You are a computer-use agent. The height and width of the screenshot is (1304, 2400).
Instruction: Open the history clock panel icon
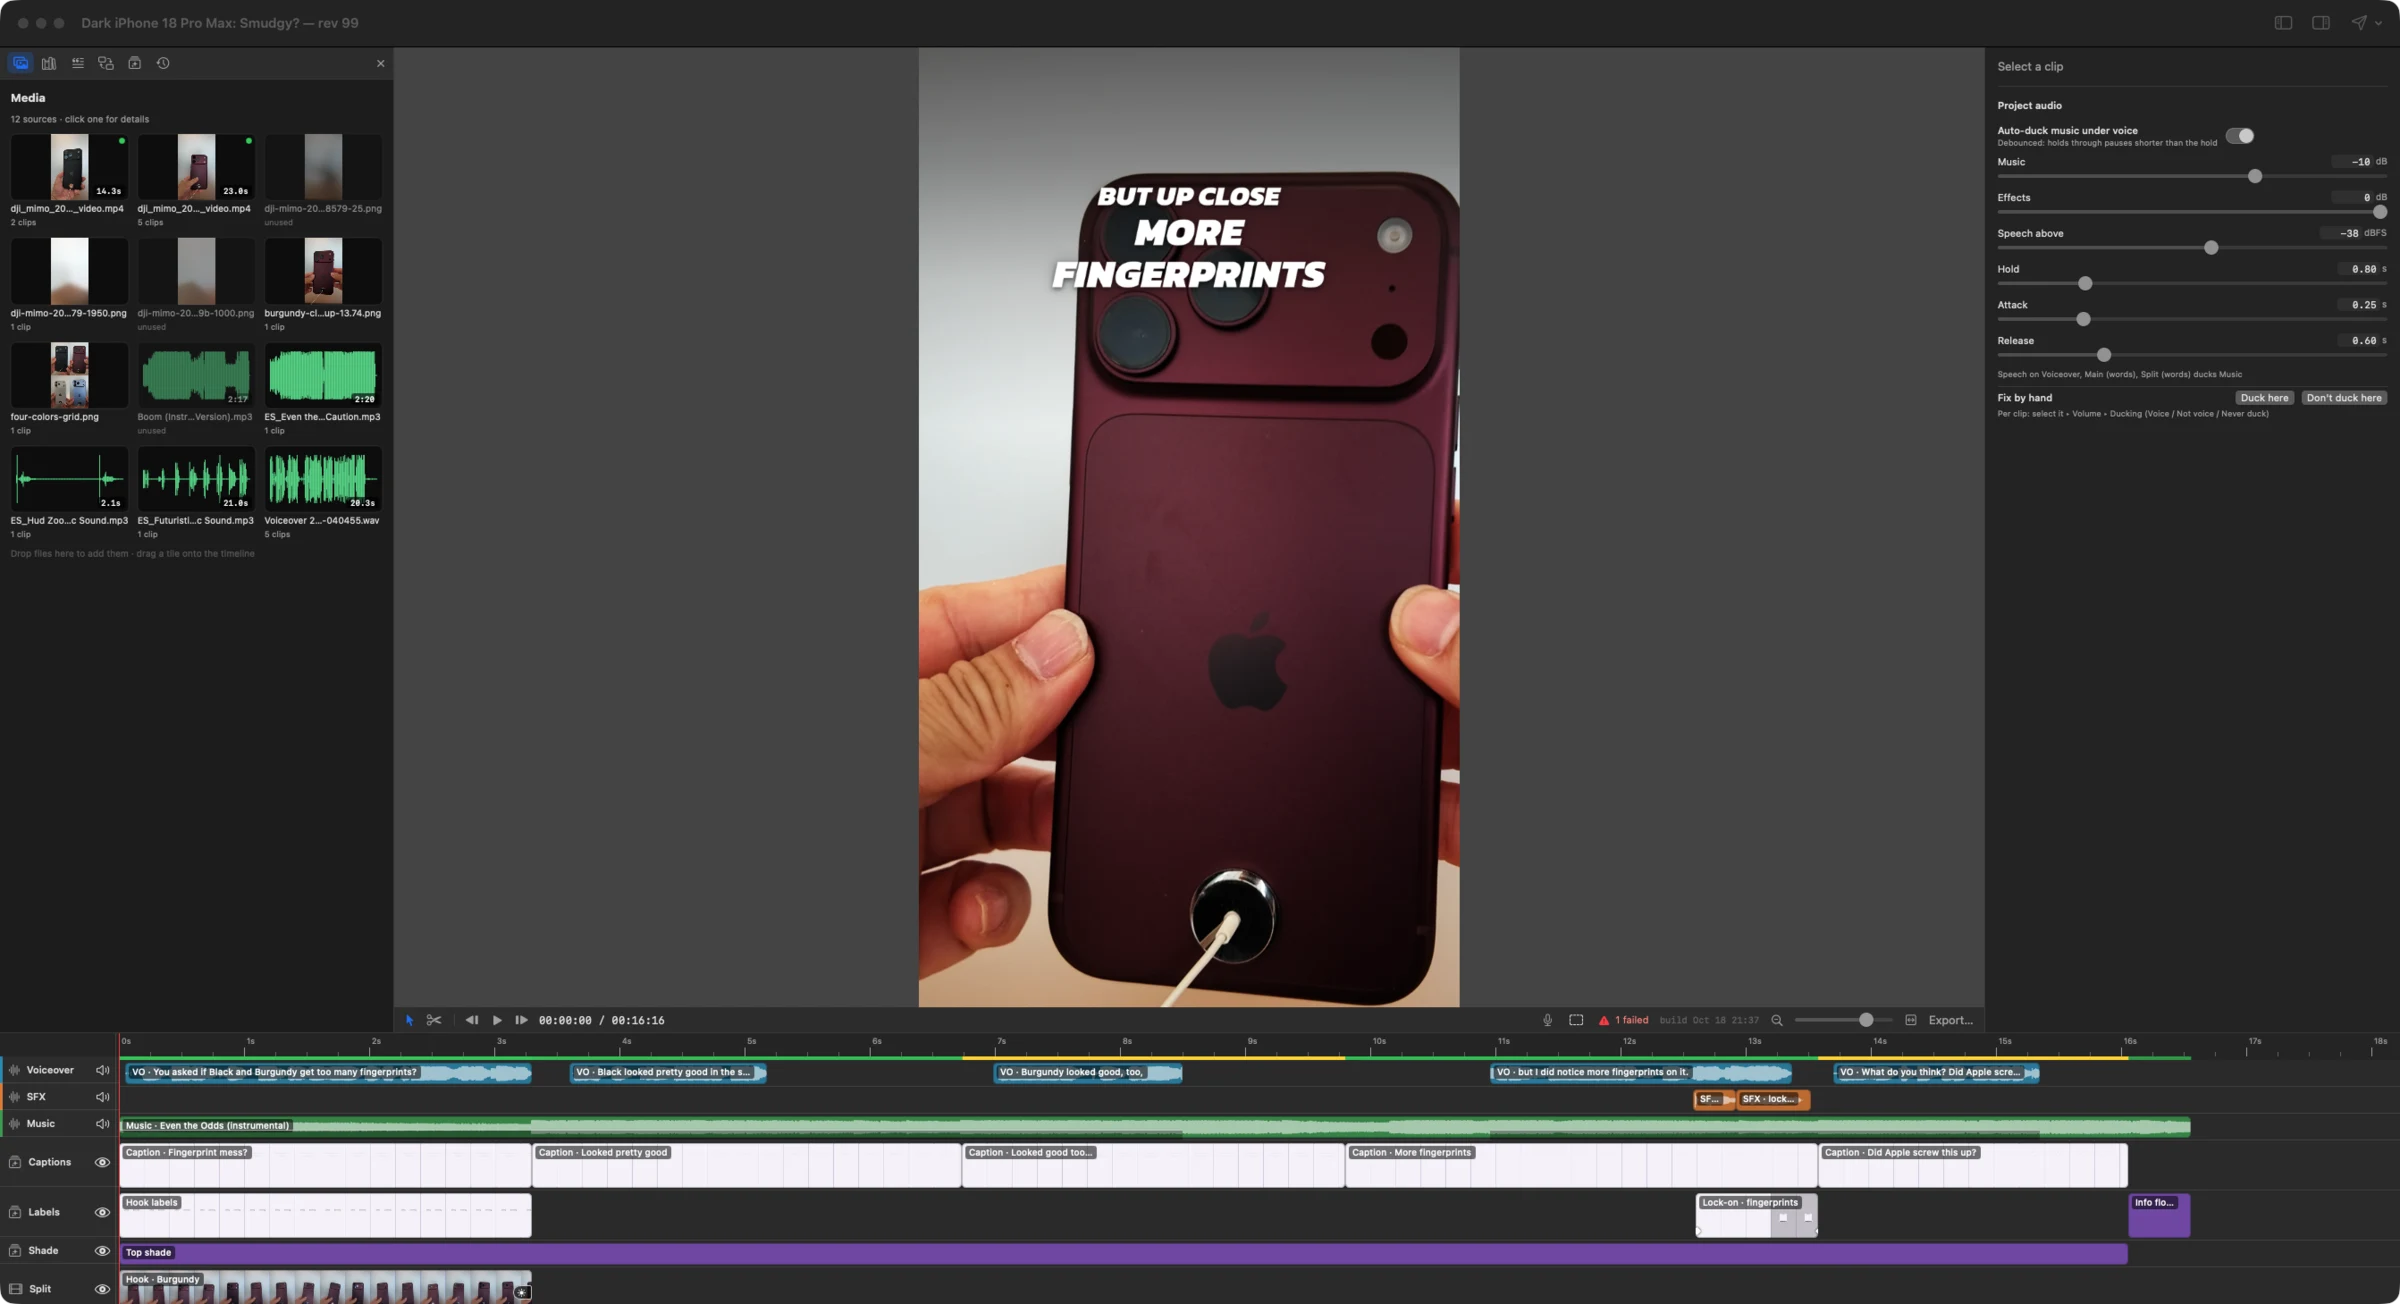tap(163, 63)
